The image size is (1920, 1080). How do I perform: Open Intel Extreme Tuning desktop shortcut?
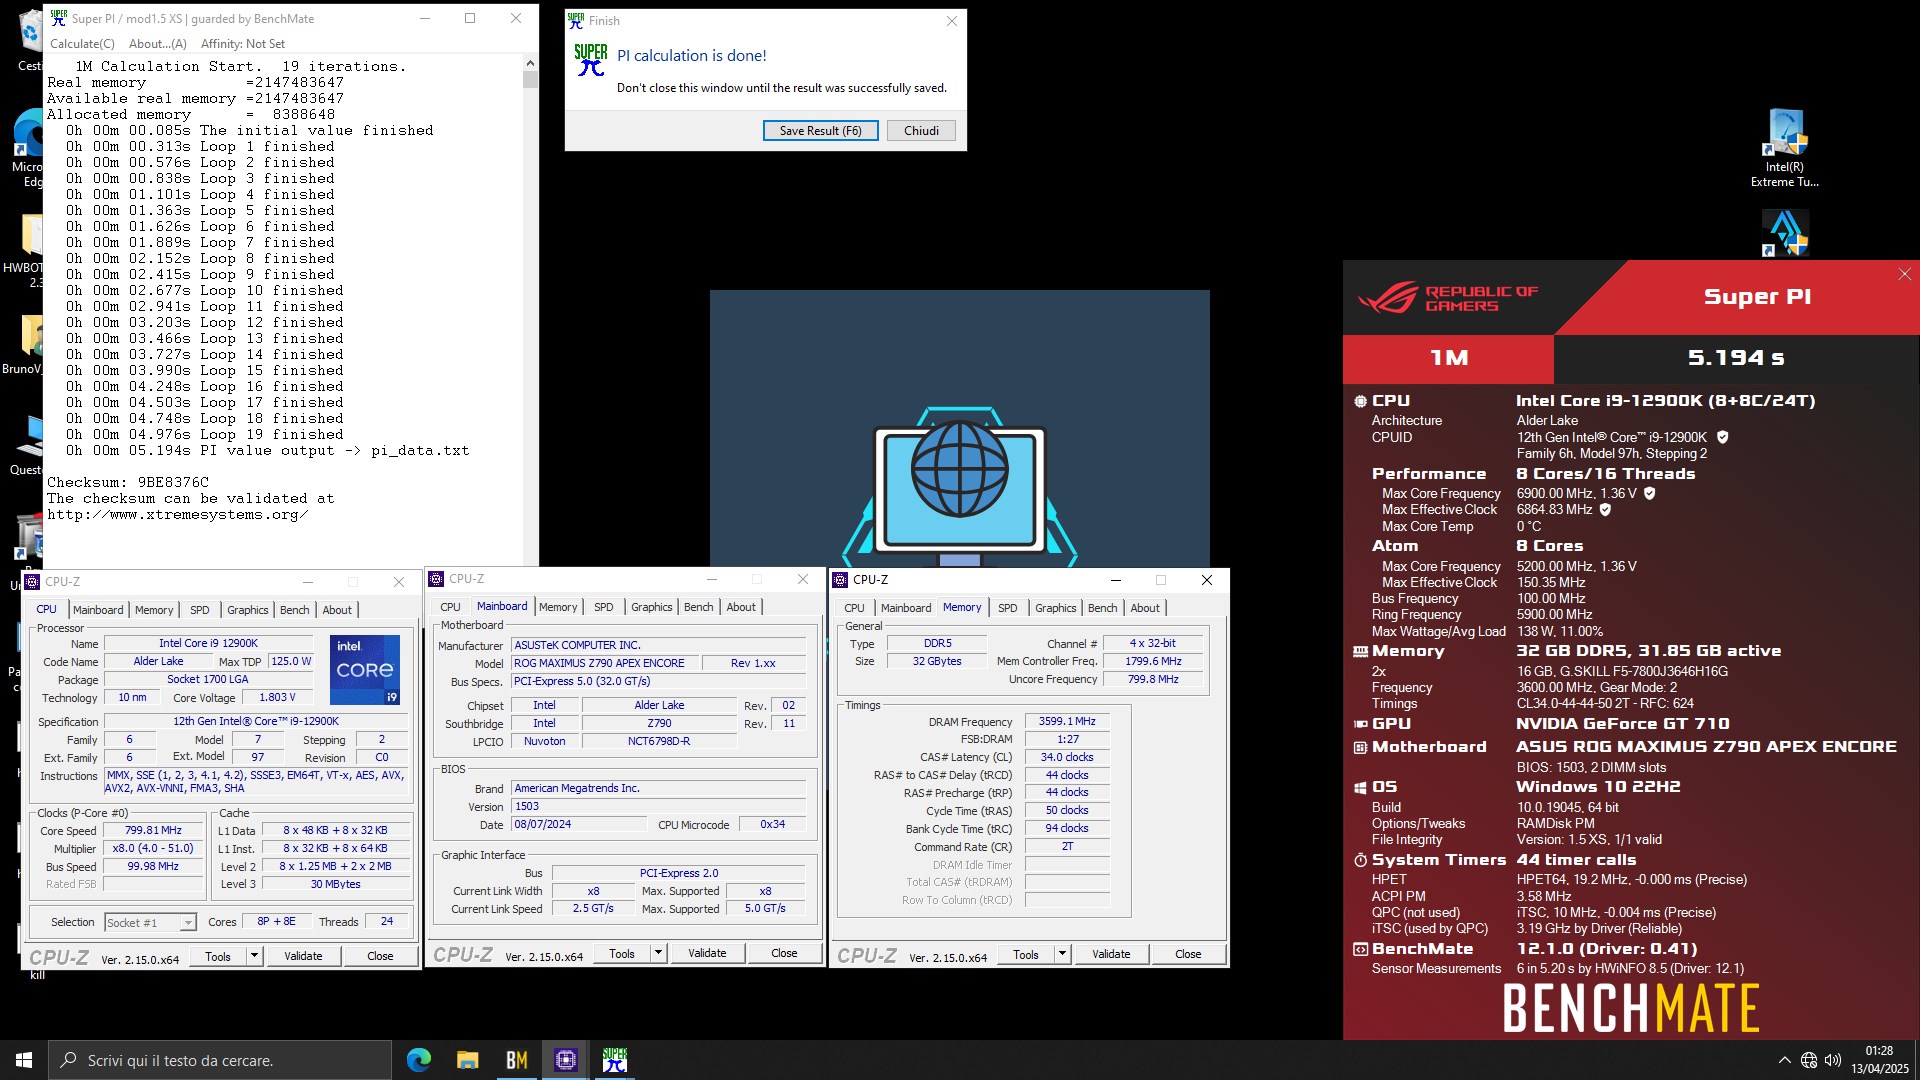[x=1785, y=148]
